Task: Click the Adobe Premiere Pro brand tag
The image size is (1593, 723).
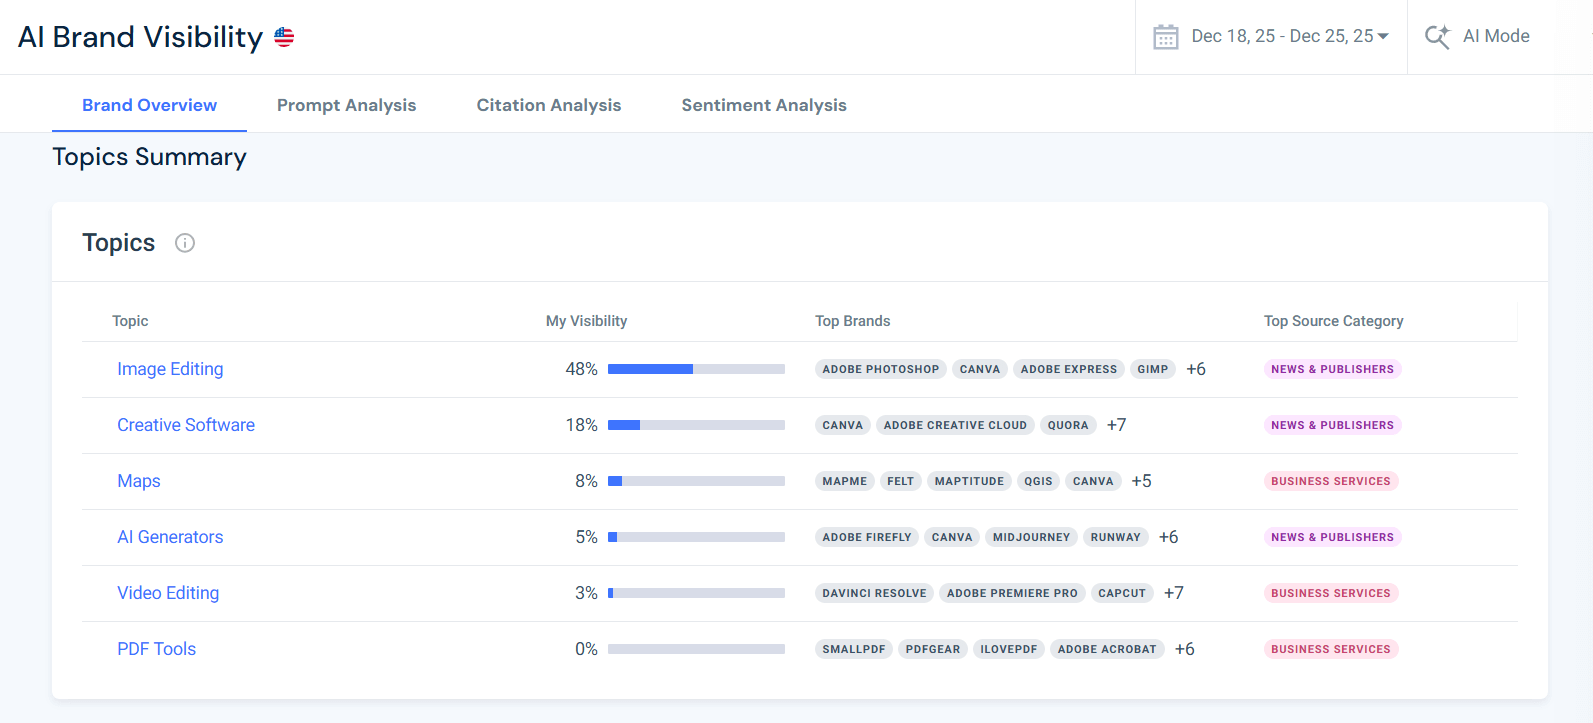Action: (x=1012, y=593)
